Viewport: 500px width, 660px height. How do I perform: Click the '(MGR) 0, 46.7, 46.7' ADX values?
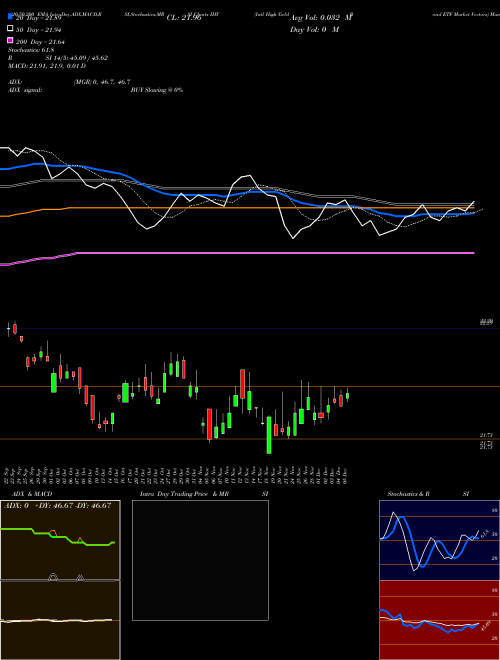pyautogui.click(x=102, y=82)
